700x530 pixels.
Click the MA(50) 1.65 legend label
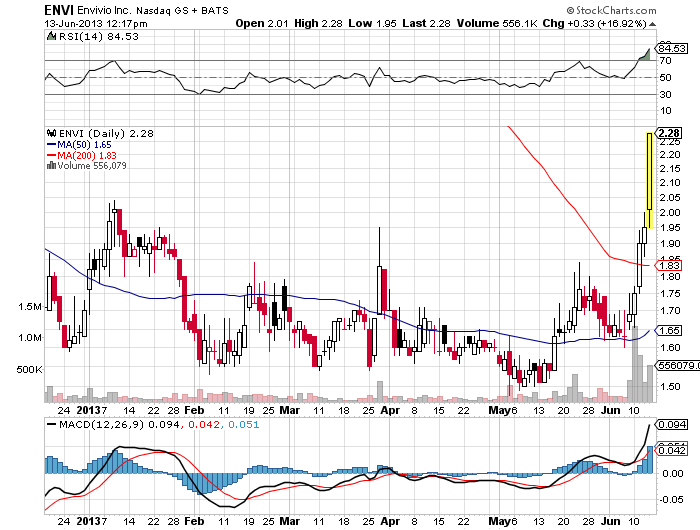pos(84,145)
